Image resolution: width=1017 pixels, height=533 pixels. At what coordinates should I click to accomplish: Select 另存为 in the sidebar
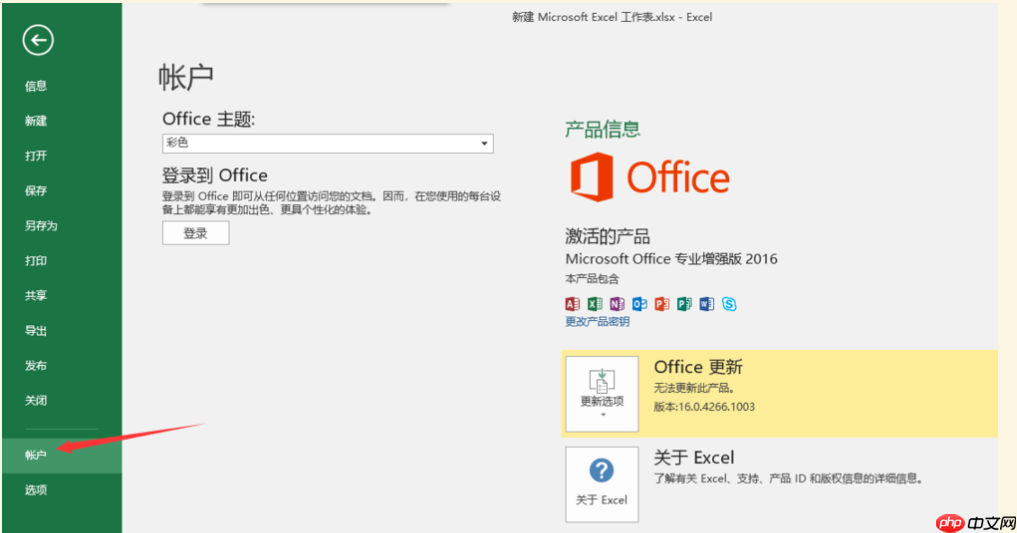click(41, 226)
